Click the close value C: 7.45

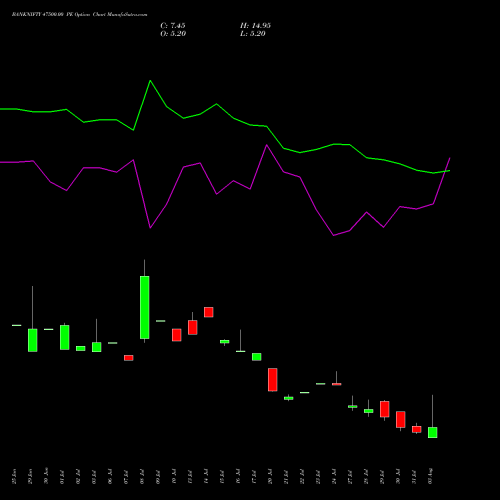click(x=173, y=26)
